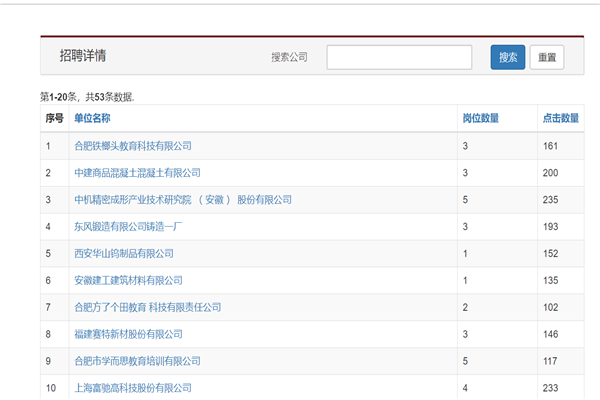Click 上海富驰高科技股份有限公司 link
The image size is (600, 400).
(132, 387)
